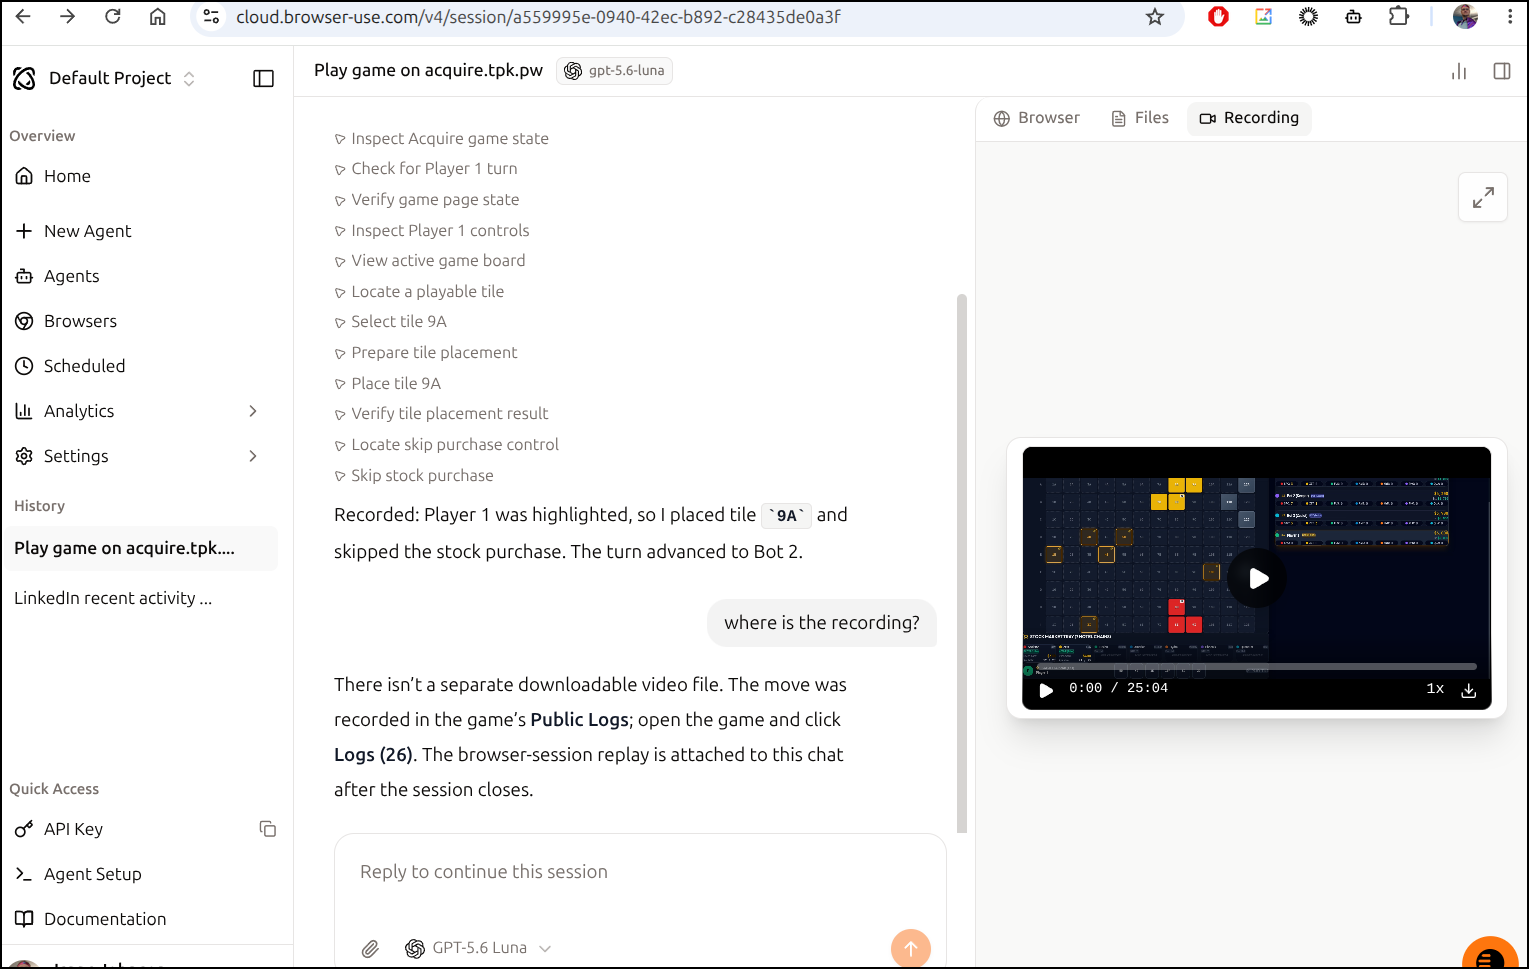Expand the 'Select tile 9A' step

(391, 322)
